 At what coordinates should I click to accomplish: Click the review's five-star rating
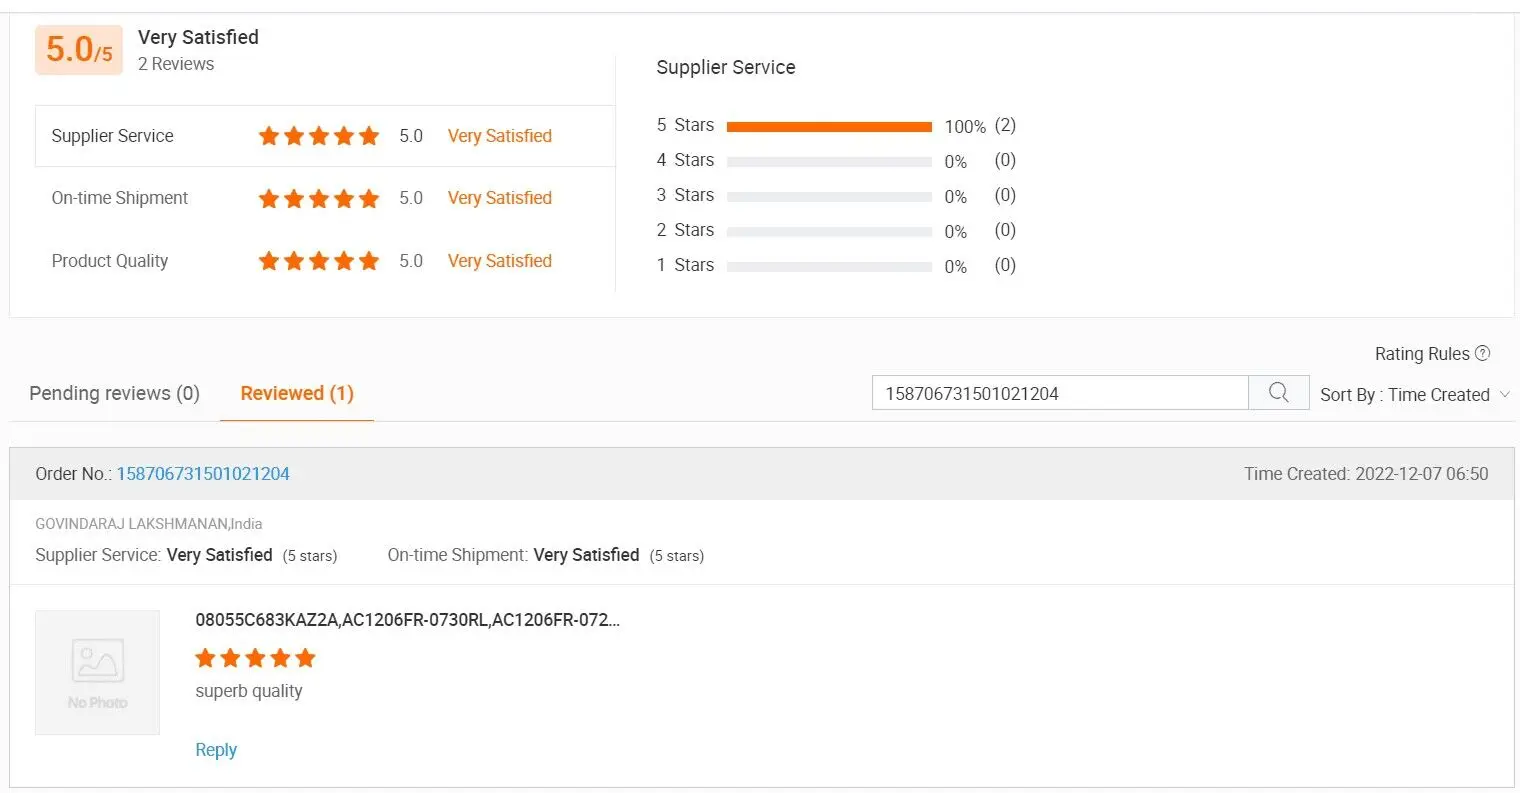[255, 658]
